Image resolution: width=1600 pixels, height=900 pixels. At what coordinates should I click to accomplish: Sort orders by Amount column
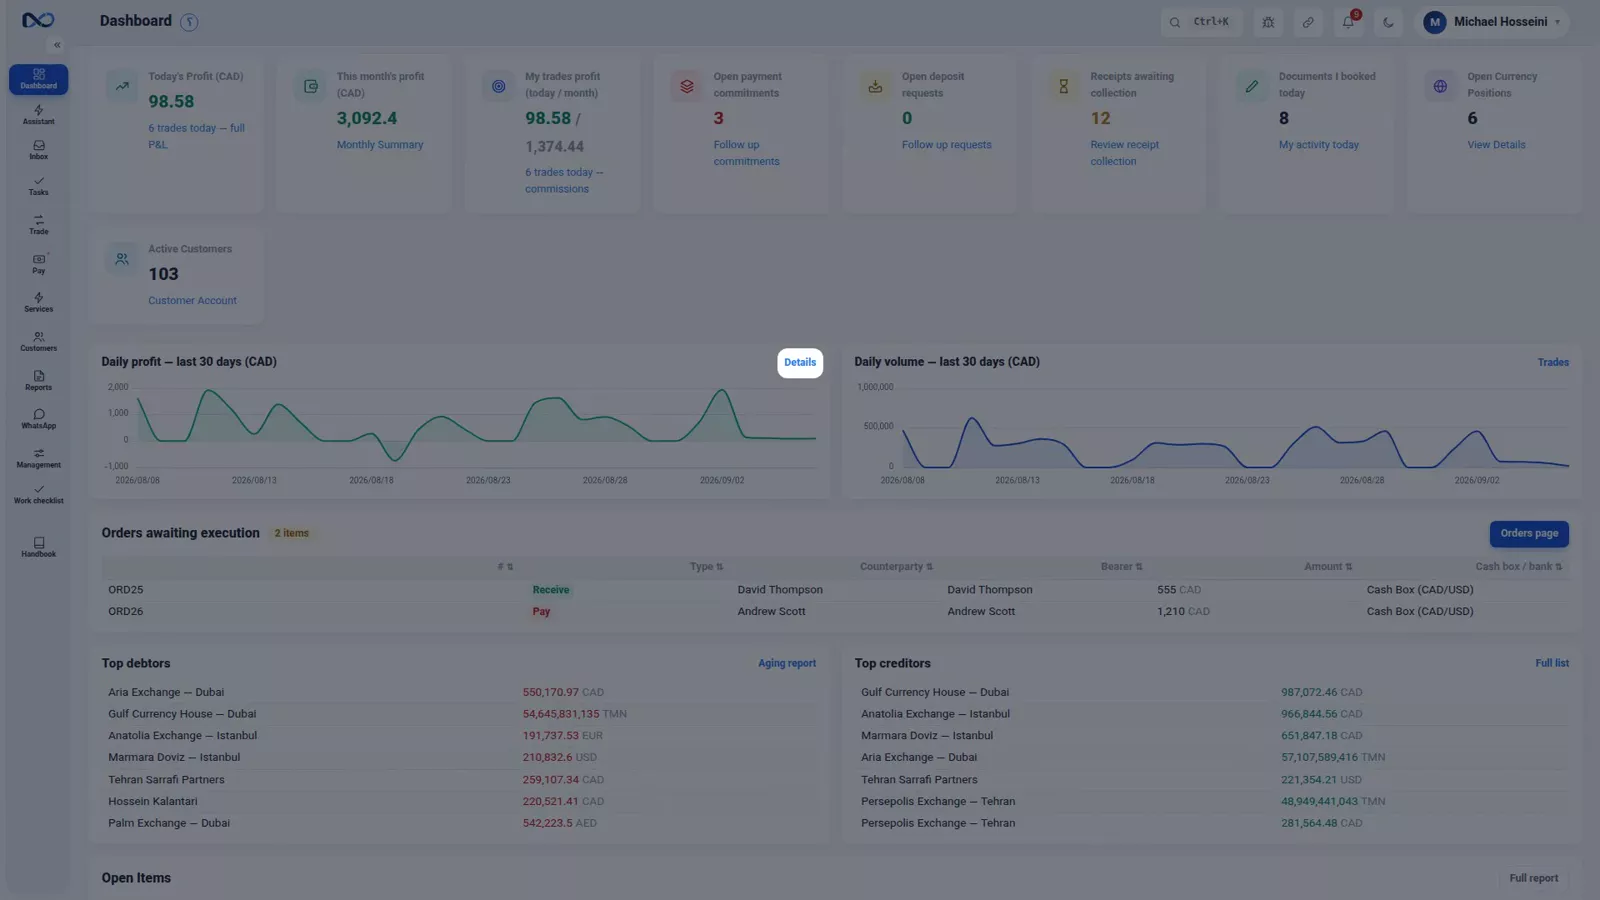coord(1328,567)
